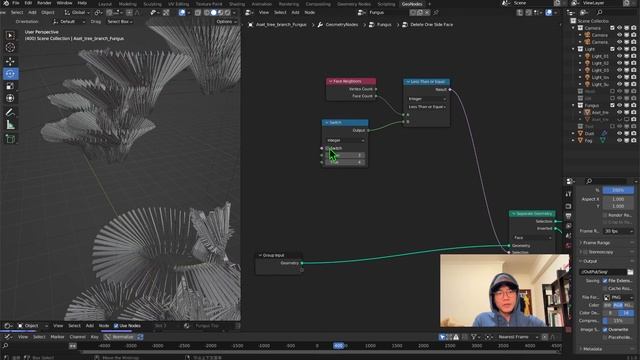Toggle Fungus collection exclude checkbox
640x360 pixels.
coord(612,105)
